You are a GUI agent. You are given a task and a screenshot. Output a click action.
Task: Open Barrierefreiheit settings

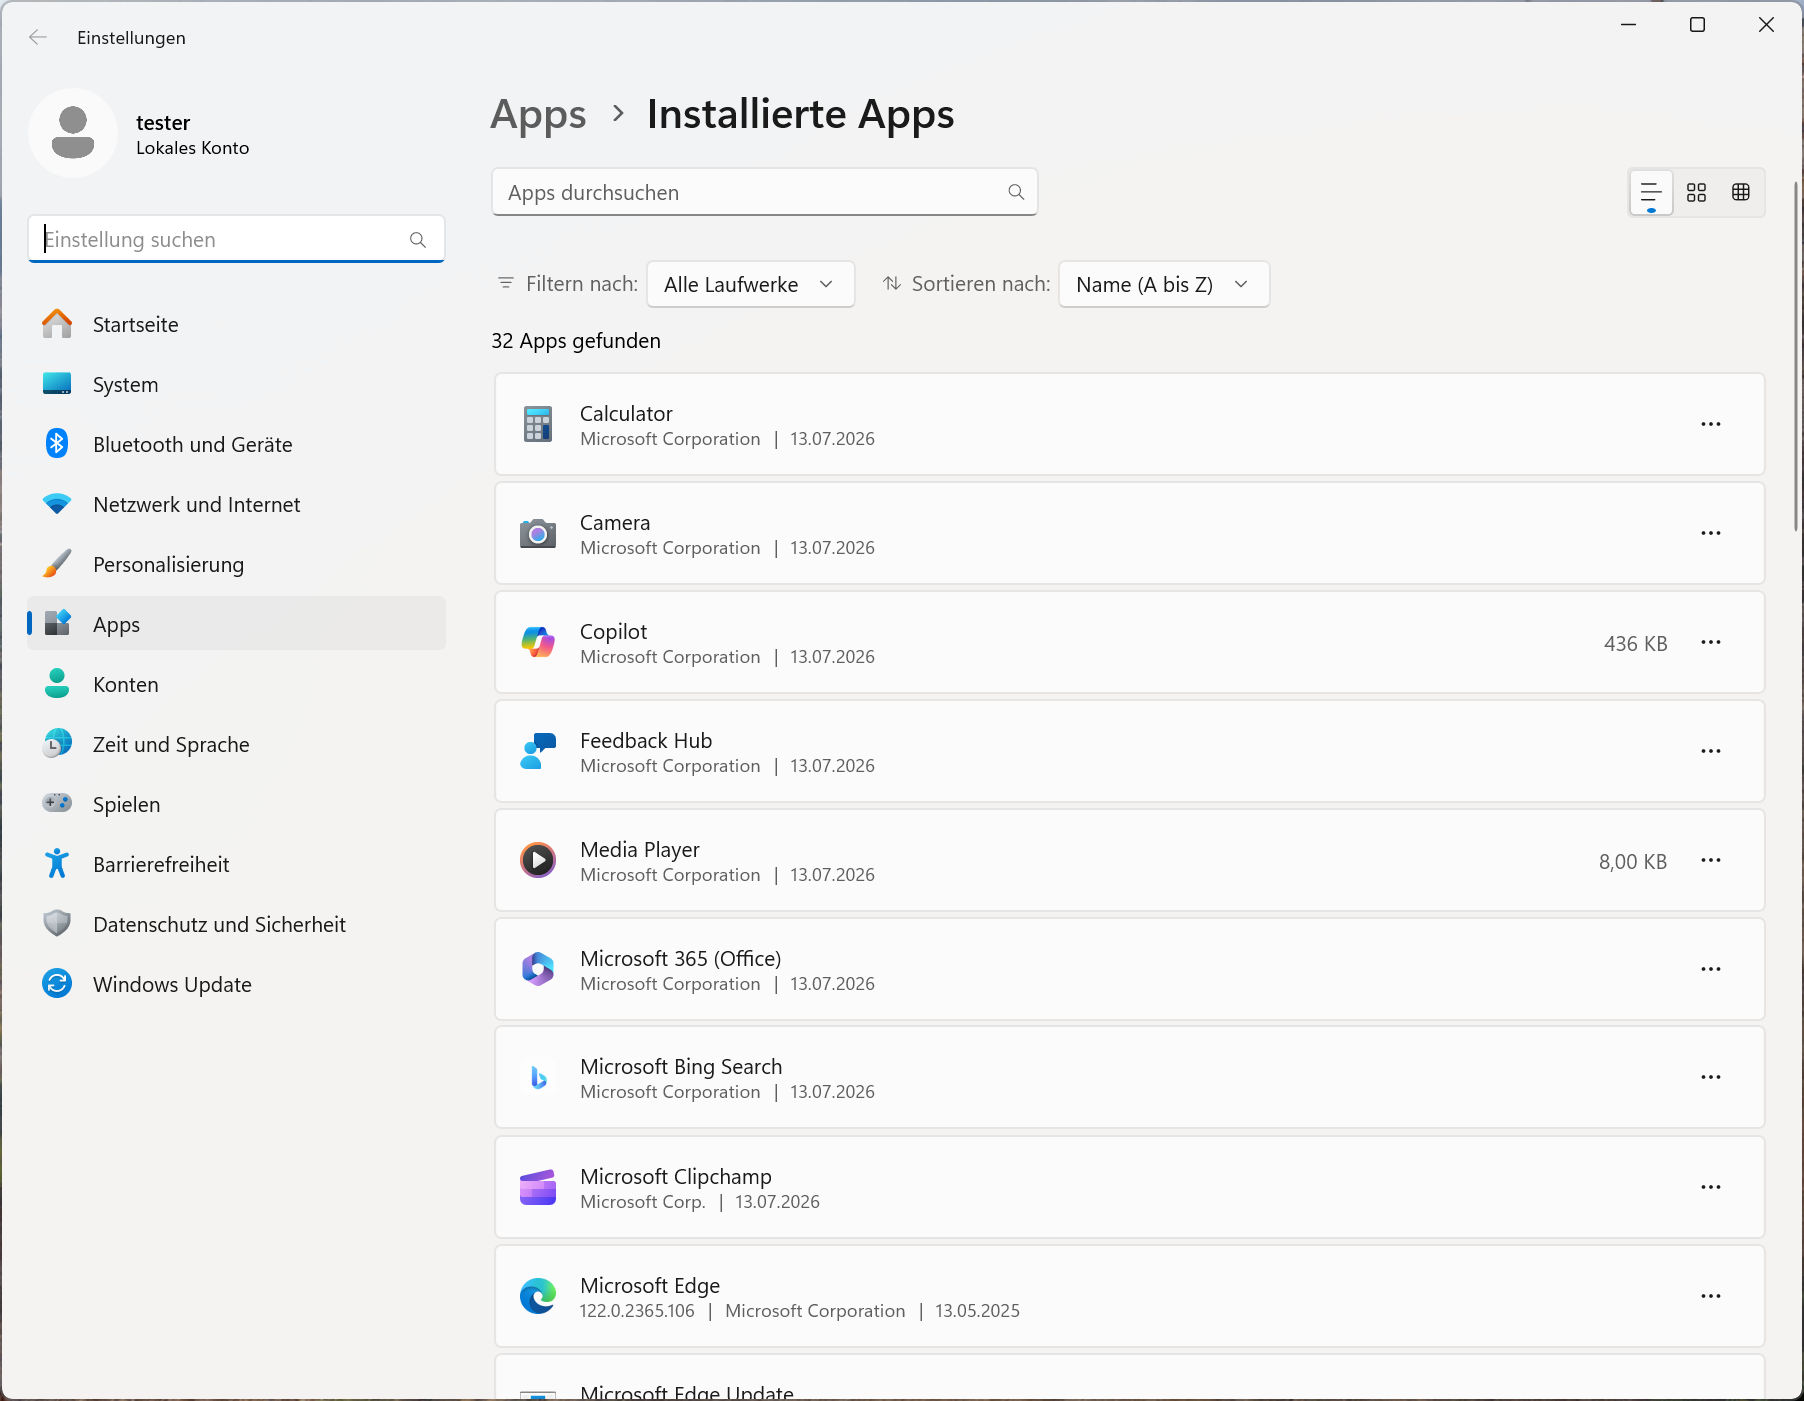click(237, 864)
